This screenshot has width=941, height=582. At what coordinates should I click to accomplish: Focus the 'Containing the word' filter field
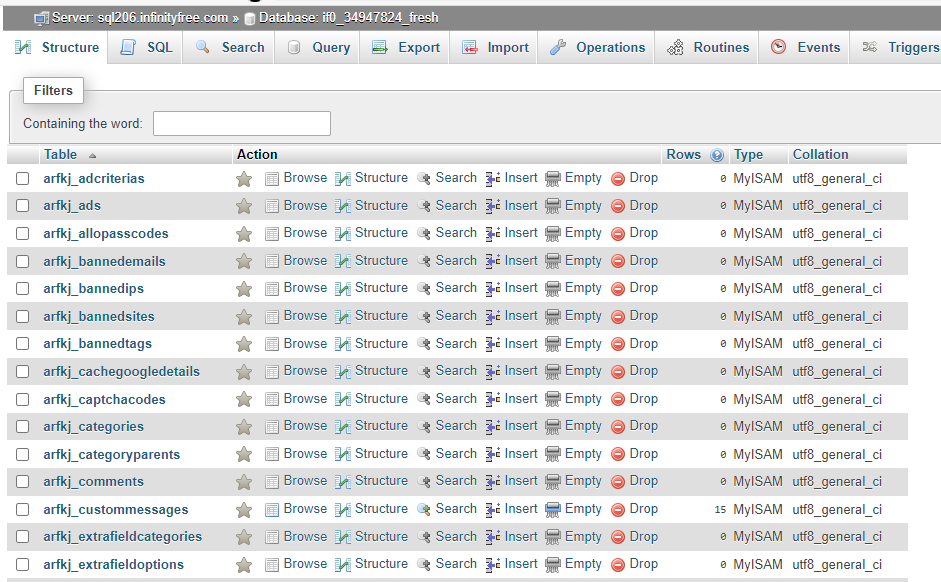241,124
